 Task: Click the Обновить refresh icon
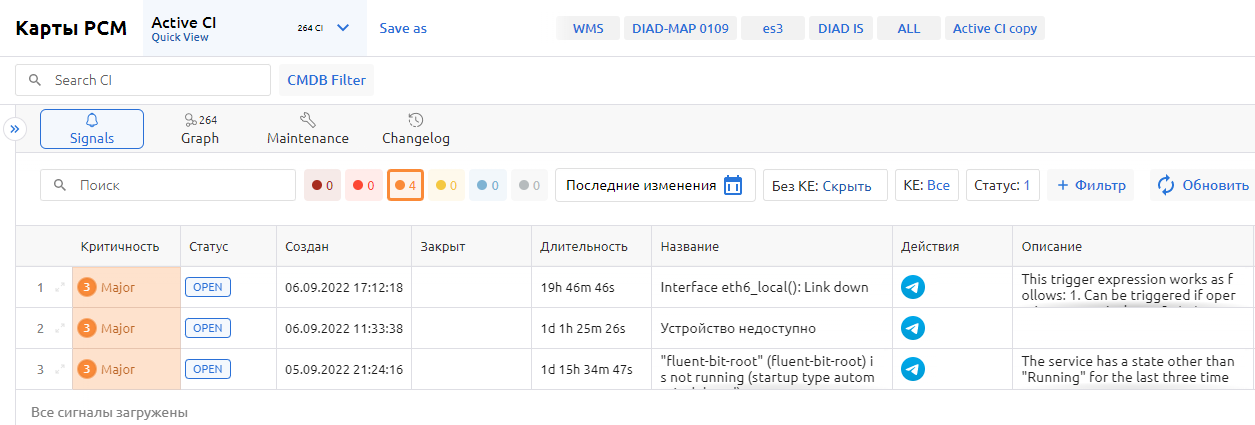tap(1165, 185)
